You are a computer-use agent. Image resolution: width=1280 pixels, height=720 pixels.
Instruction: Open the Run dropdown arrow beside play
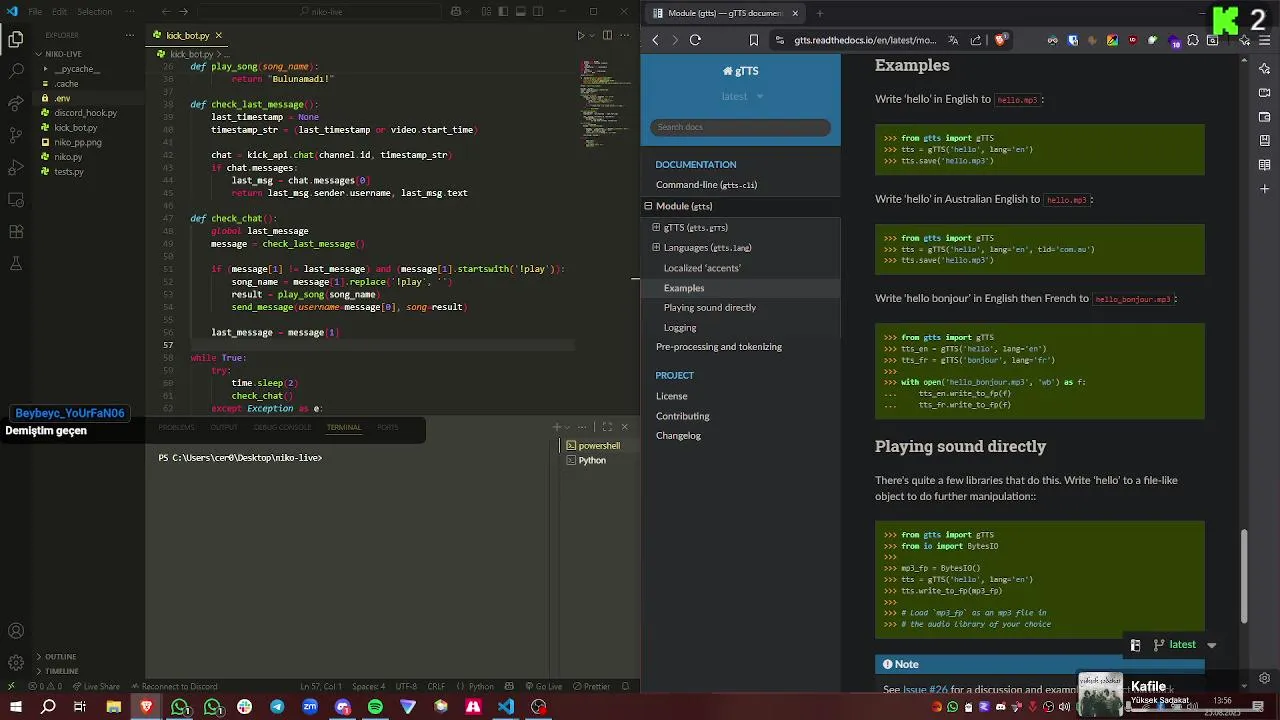592,35
